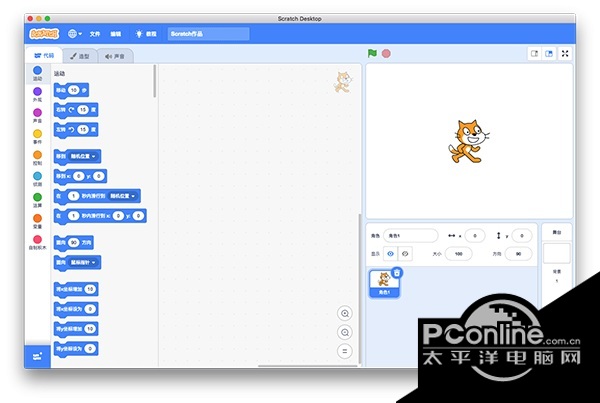Click the block palette vertical scrollbar
Viewport: 600px width, 403px height.
(x=155, y=81)
